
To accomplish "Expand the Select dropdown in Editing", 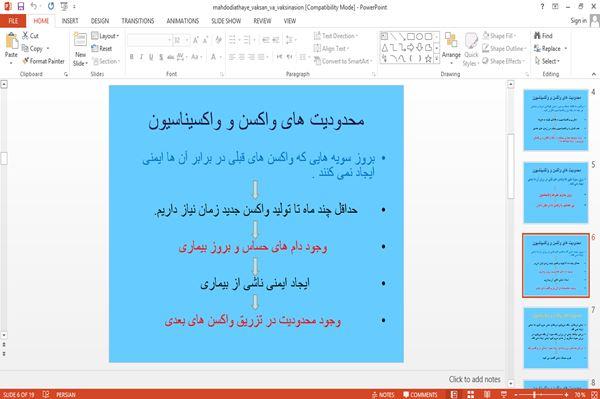I will (547, 61).
